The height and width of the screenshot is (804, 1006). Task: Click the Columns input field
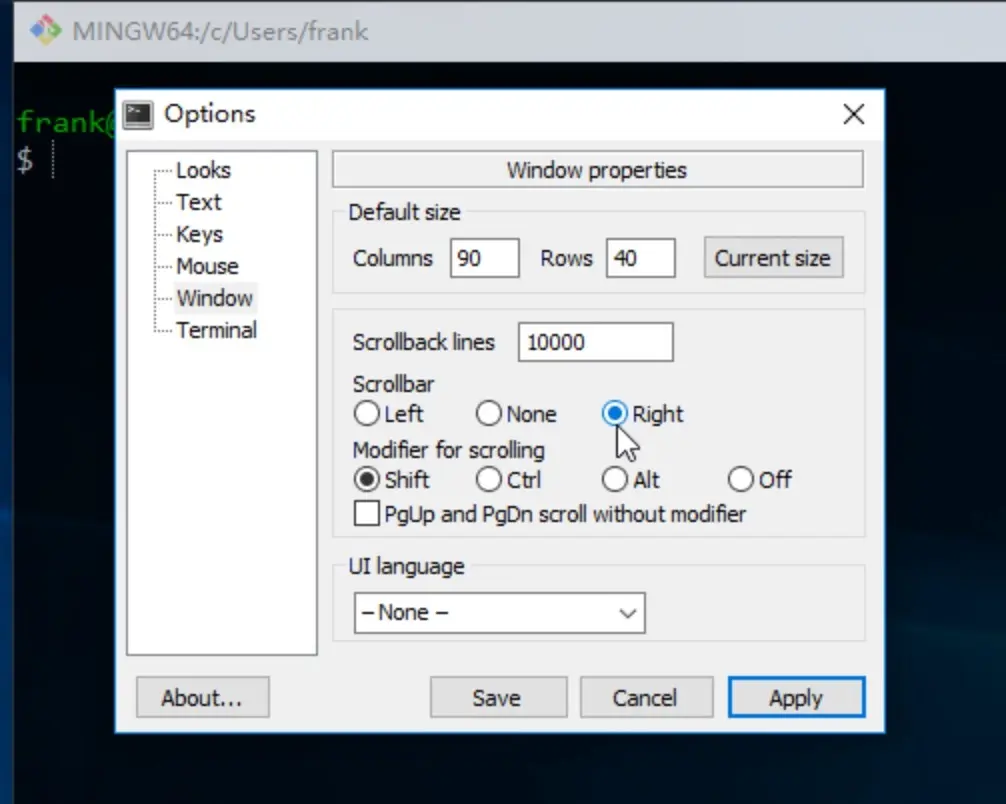484,258
